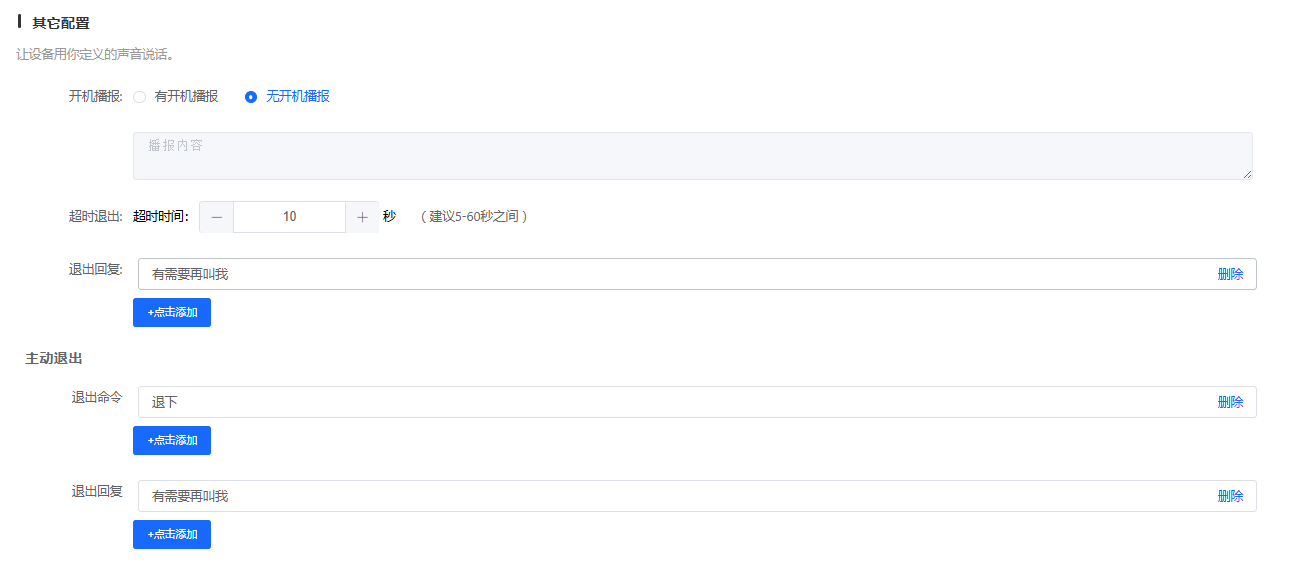Click the 建议5-60秒之间 hint text
1298x572 pixels.
tap(473, 217)
